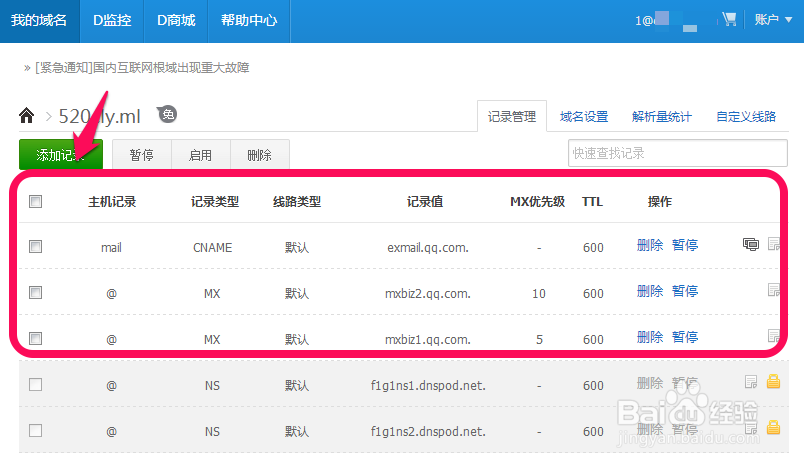Click the f1g1ns1.dnspod.net. record value
Viewport: 804px width, 466px height.
click(x=428, y=386)
